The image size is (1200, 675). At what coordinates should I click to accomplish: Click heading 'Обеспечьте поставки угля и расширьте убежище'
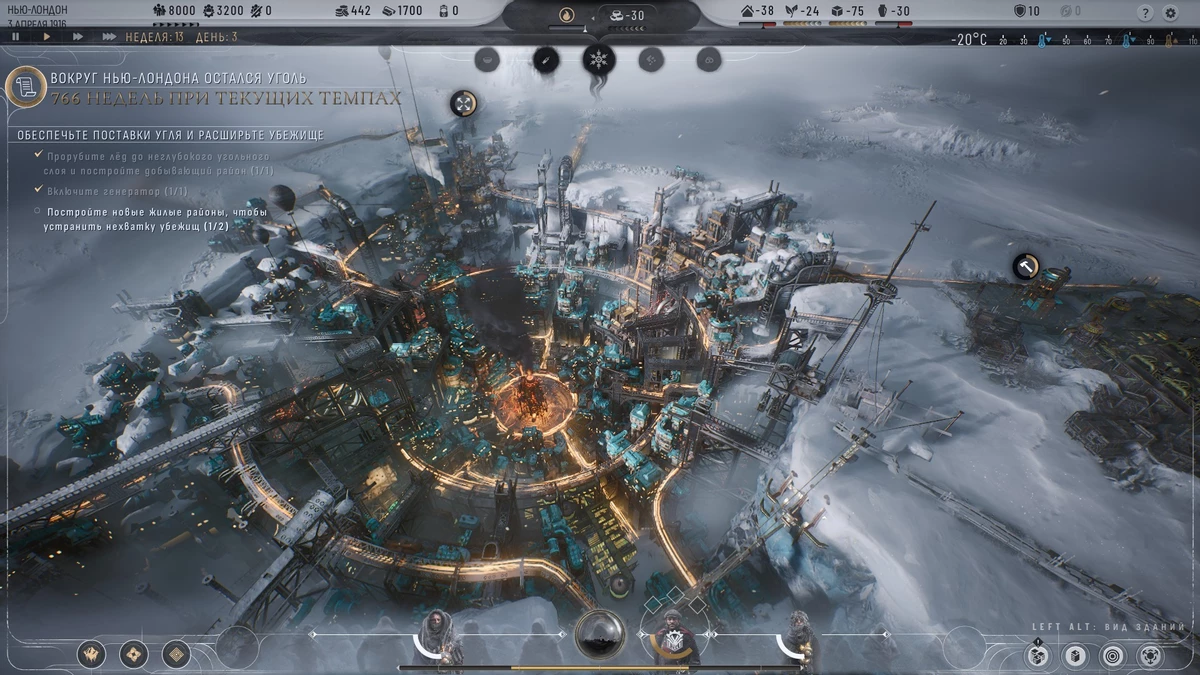170,135
